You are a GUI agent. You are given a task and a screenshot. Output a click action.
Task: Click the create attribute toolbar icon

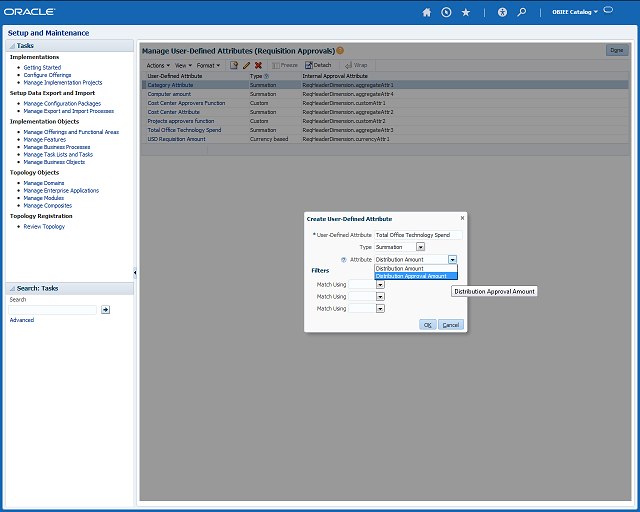click(234, 65)
